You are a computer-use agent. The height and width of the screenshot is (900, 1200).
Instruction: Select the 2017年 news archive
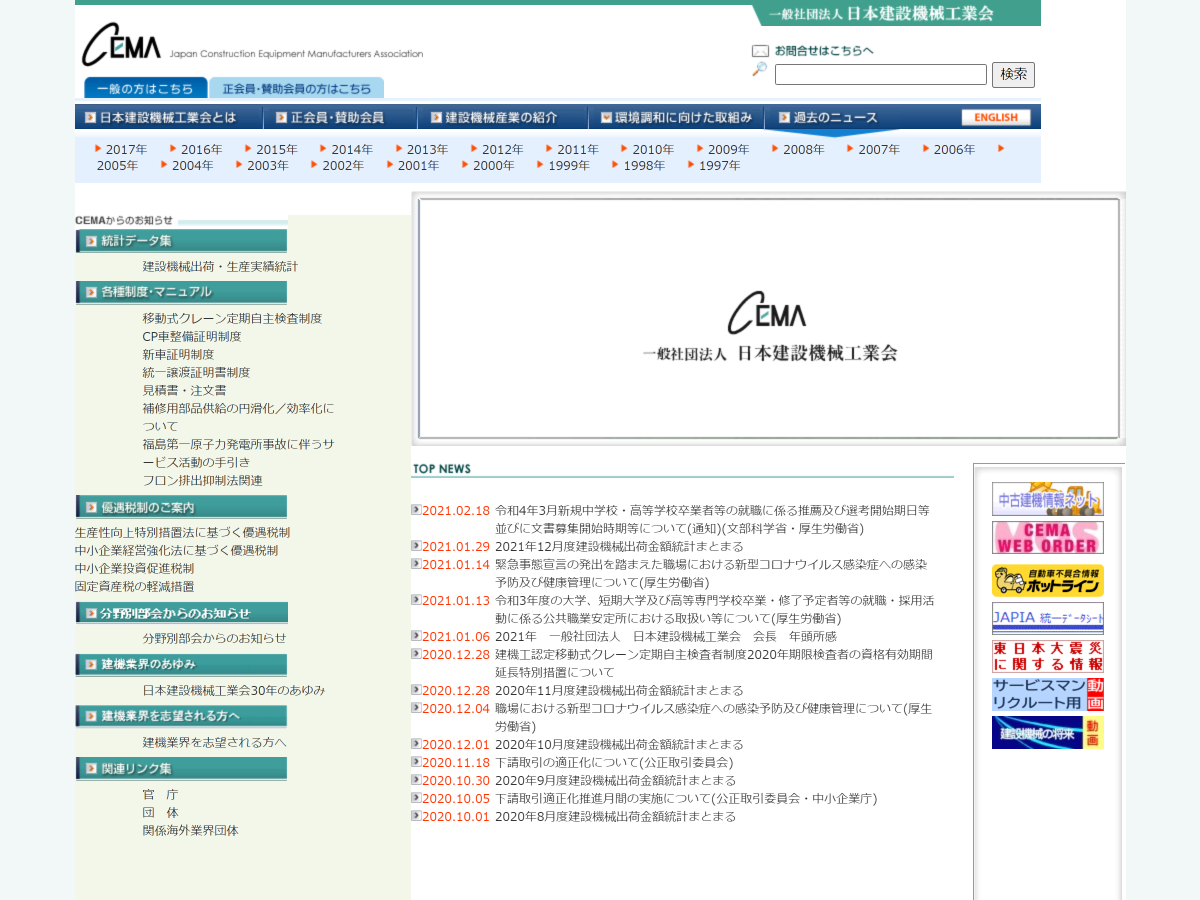[126, 150]
